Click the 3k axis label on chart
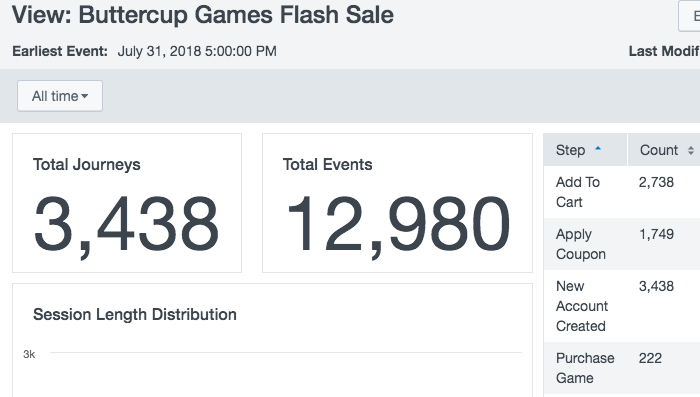Viewport: 700px width, 397px height. 29,354
